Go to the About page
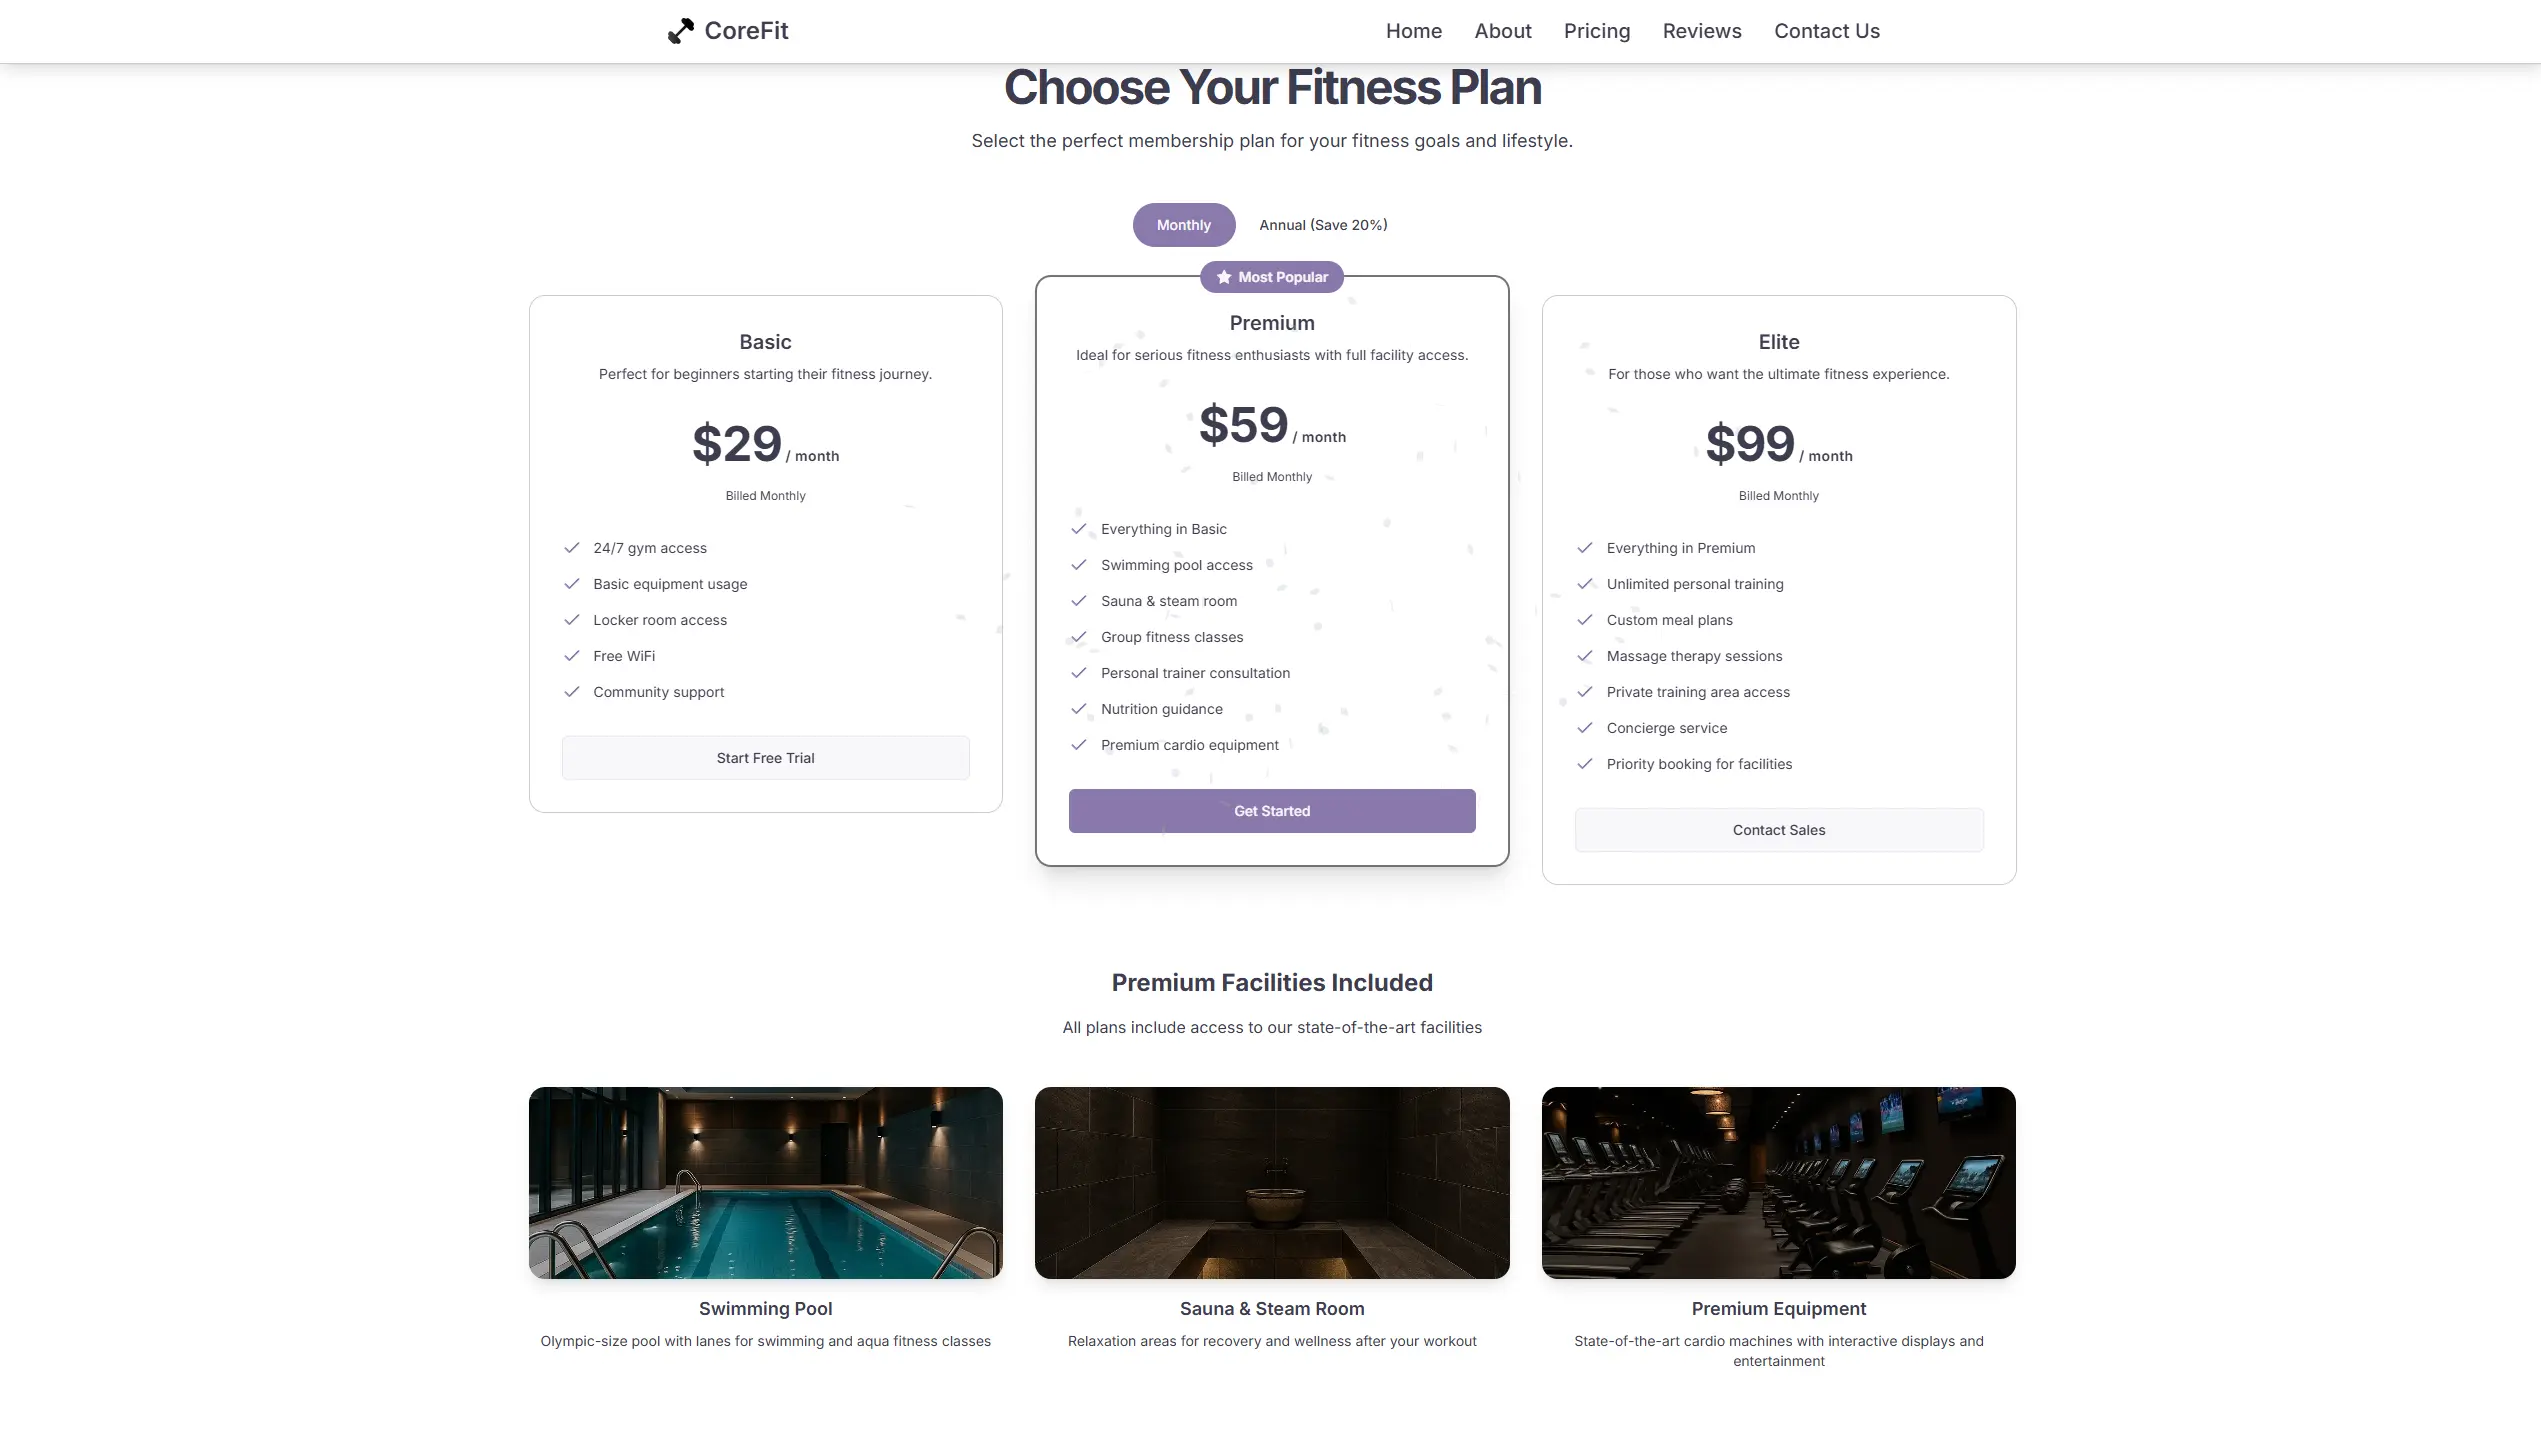 [x=1502, y=31]
